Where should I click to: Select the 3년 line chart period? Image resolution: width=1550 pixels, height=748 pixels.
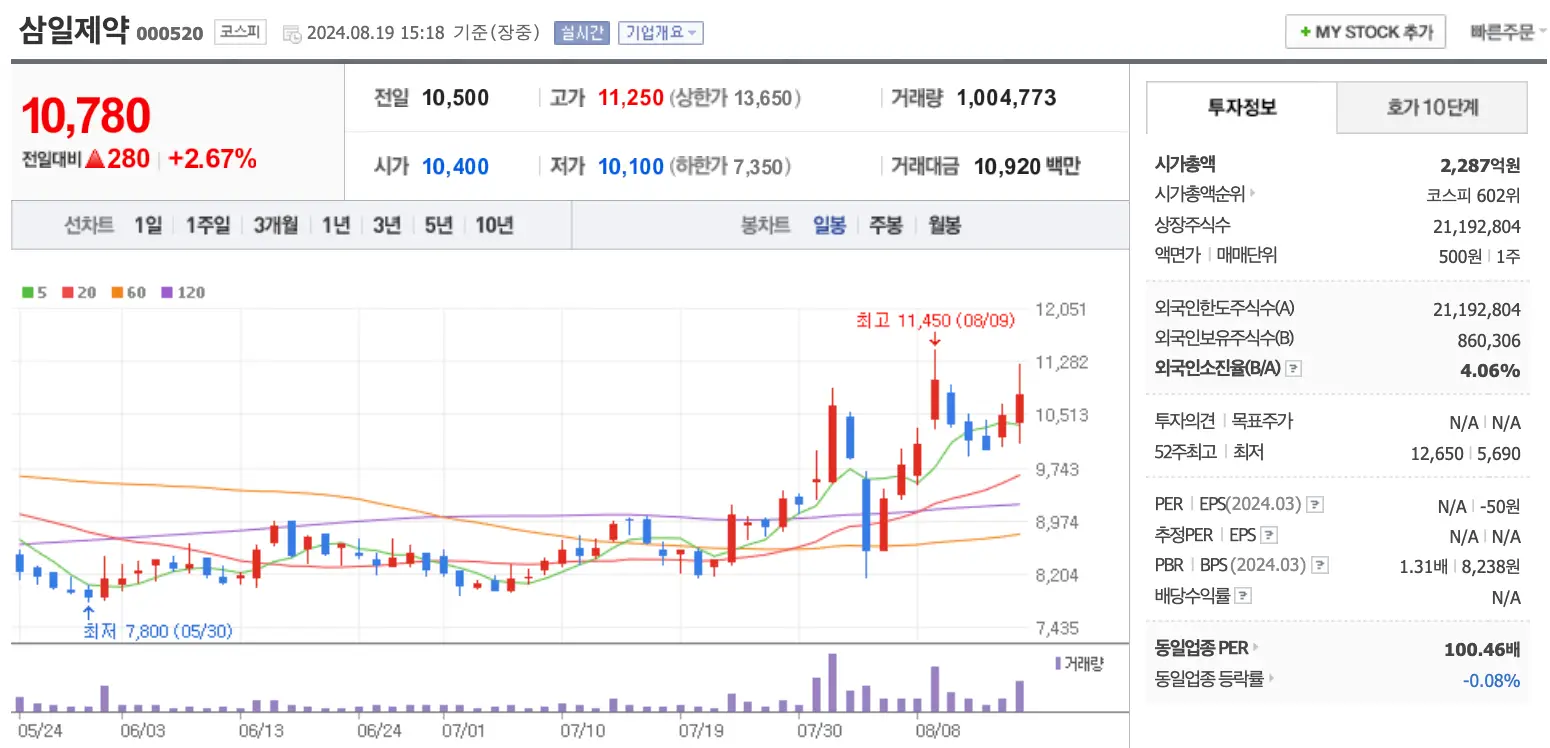click(x=387, y=225)
